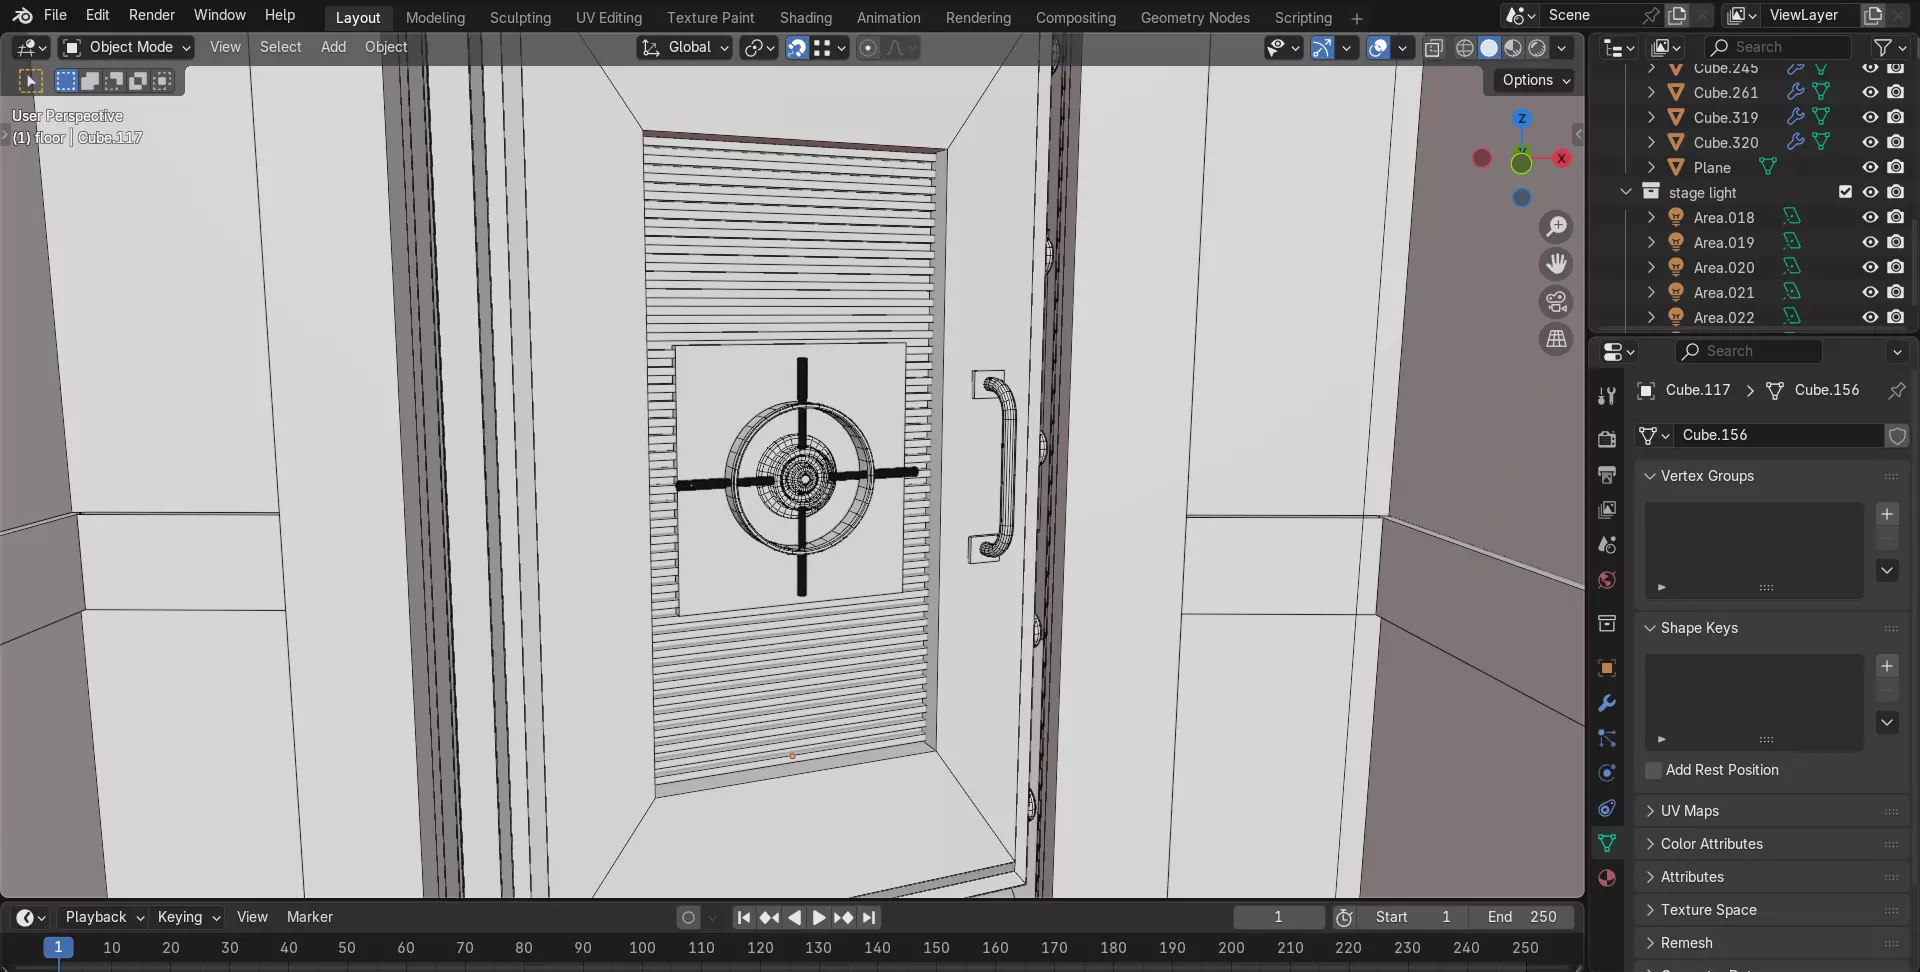Toggle show overlays button
This screenshot has height=972, width=1920.
pos(1378,48)
